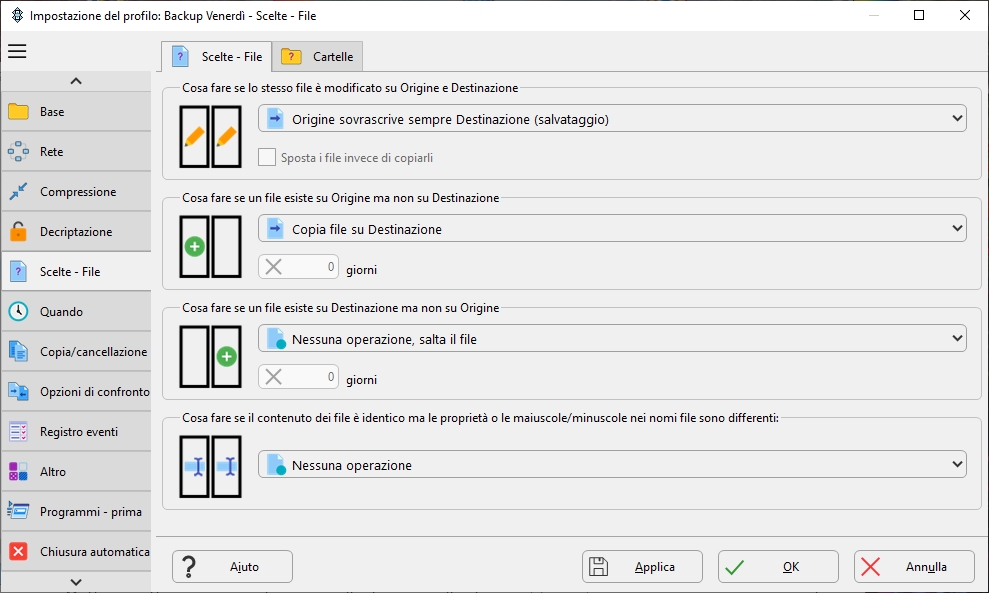Click the identical-content rename icon

click(211, 467)
